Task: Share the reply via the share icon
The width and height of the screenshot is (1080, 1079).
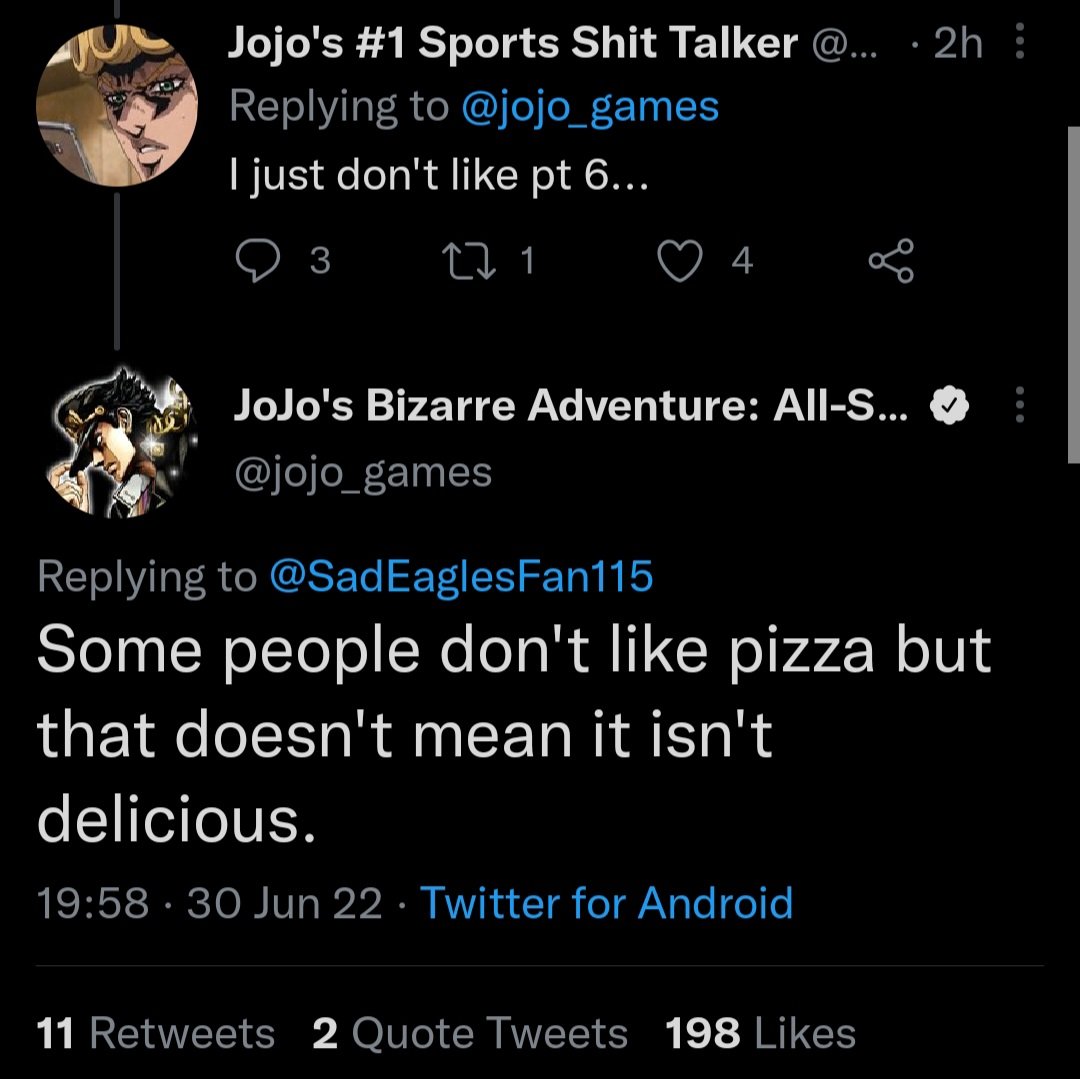Action: pyautogui.click(x=891, y=261)
